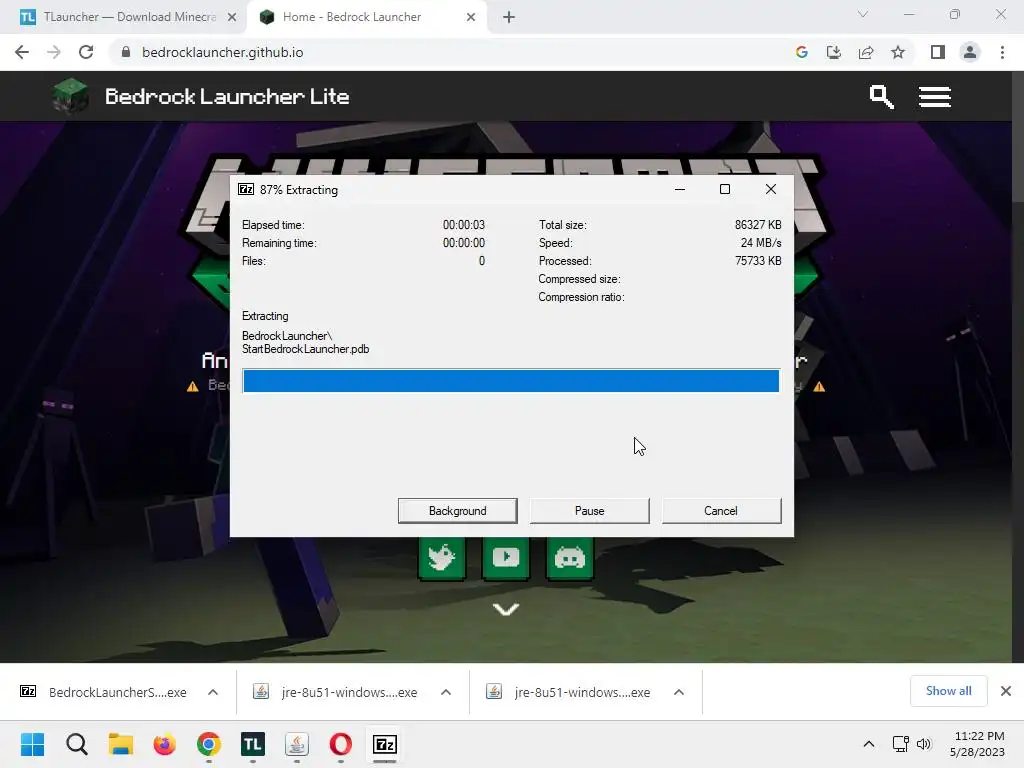Bookmark this page with star icon

coord(898,52)
